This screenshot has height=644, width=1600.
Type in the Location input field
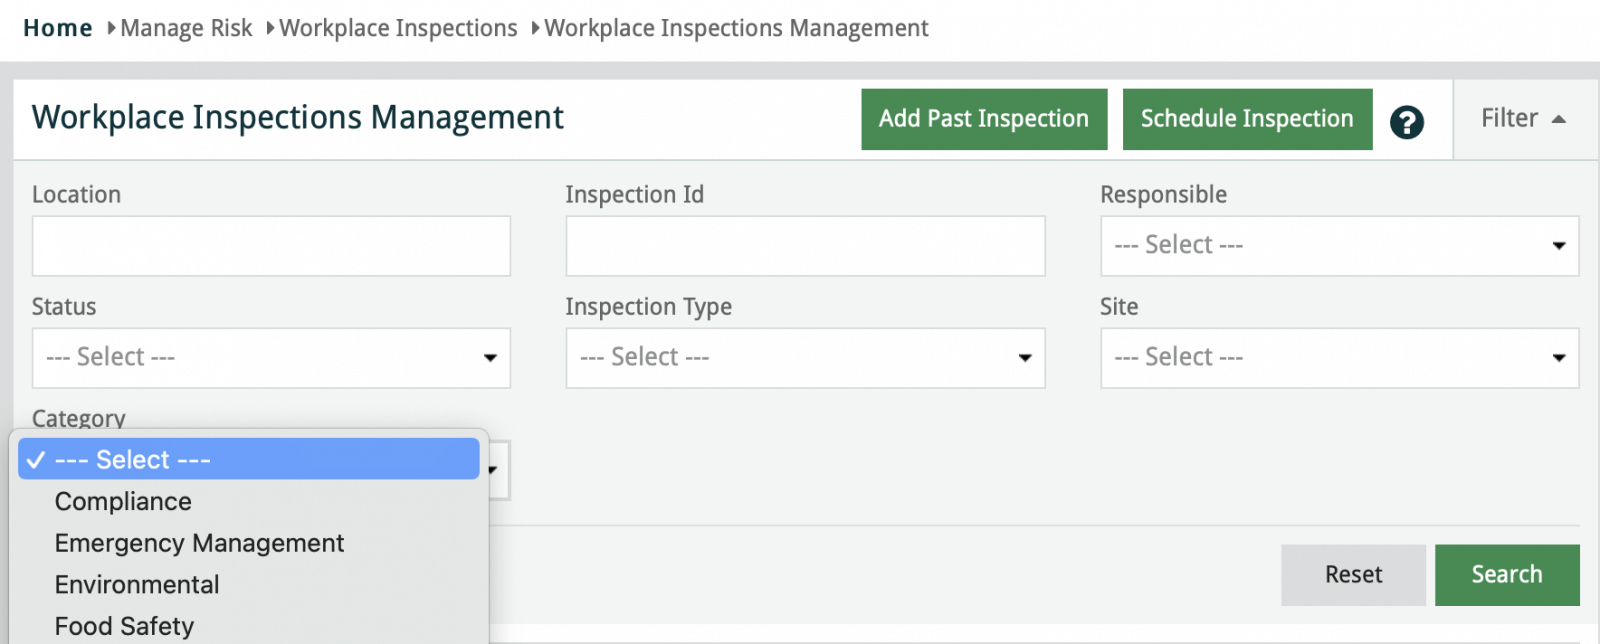point(271,246)
